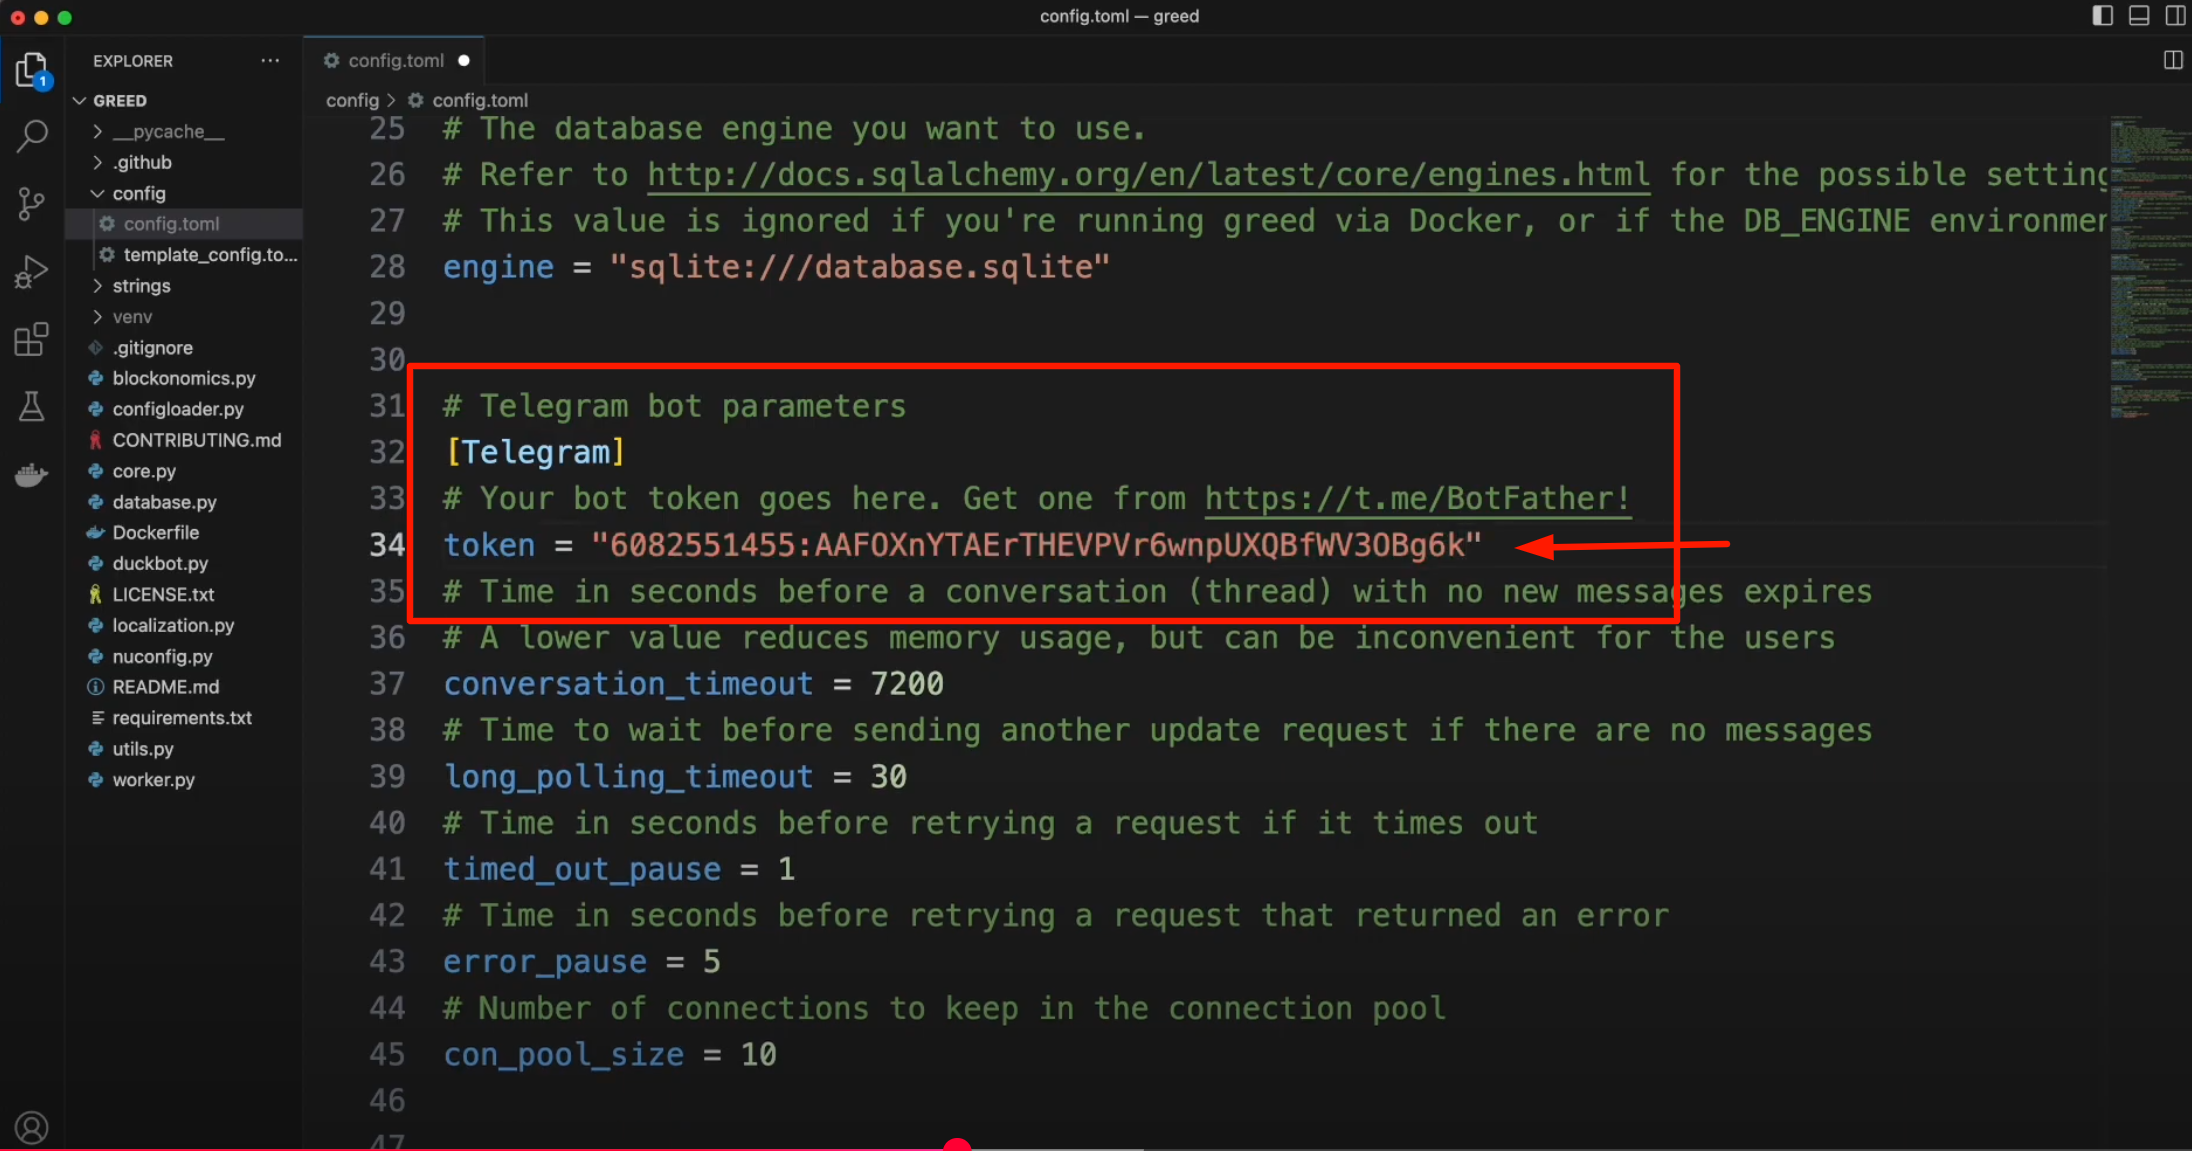Collapse the config folder
Screen dimensions: 2192x1151
(x=138, y=193)
